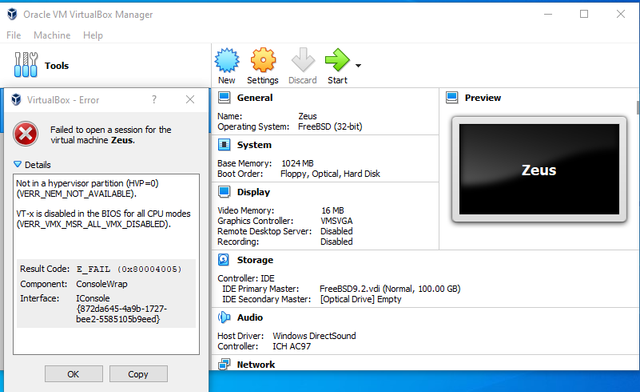Viewport: 640px width, 392px height.
Task: Click the Display section icon
Action: (x=224, y=192)
